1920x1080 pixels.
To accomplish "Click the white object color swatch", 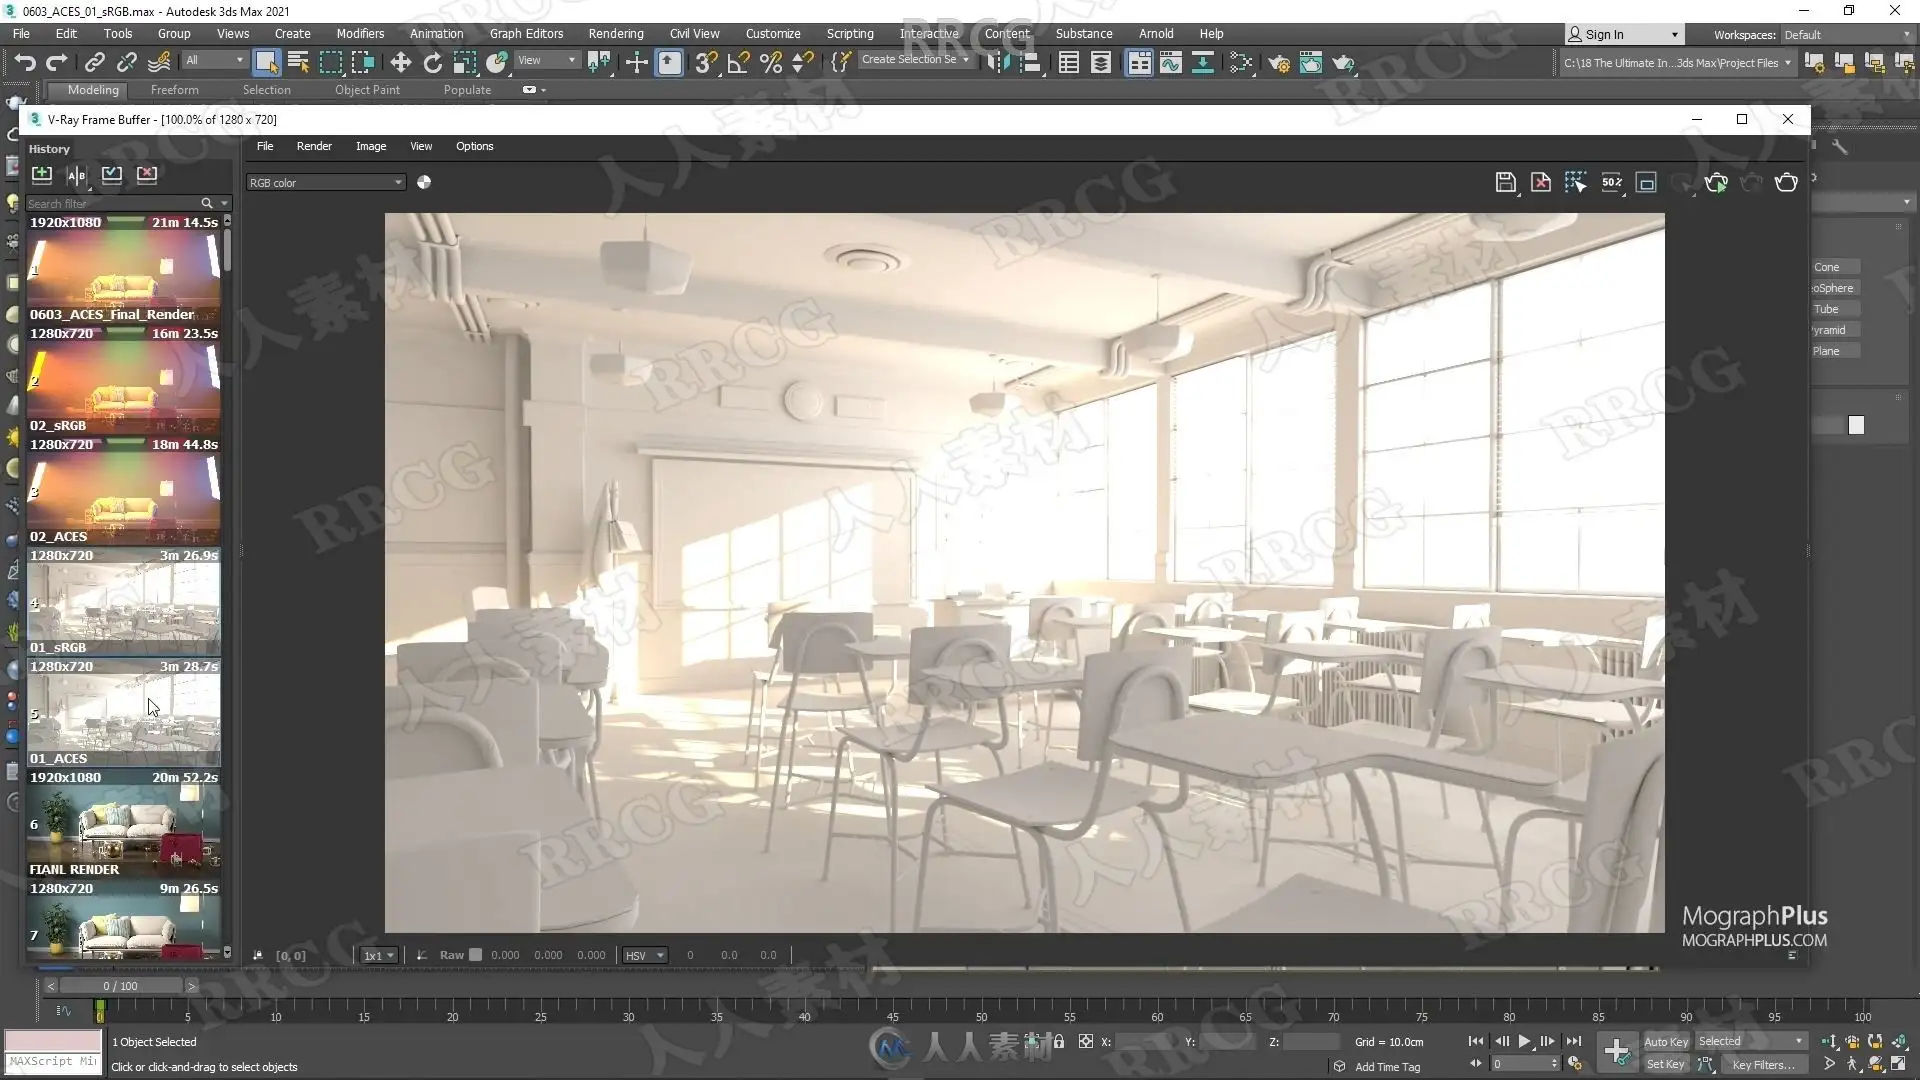I will click(1856, 425).
